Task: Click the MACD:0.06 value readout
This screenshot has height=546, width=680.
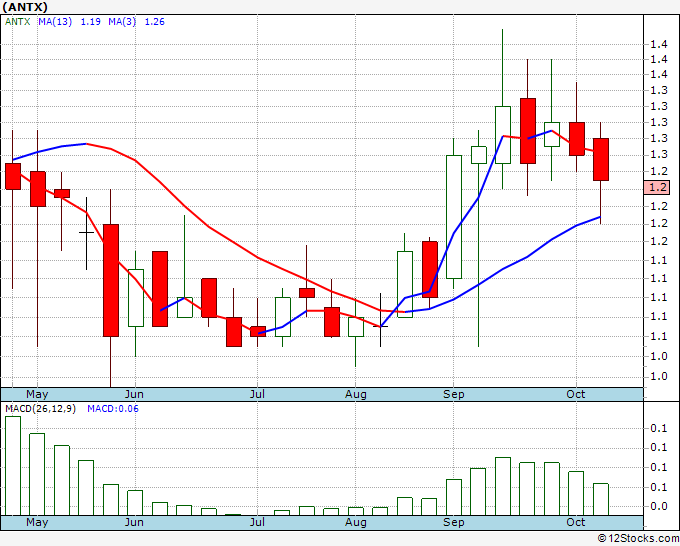Action: pyautogui.click(x=113, y=409)
